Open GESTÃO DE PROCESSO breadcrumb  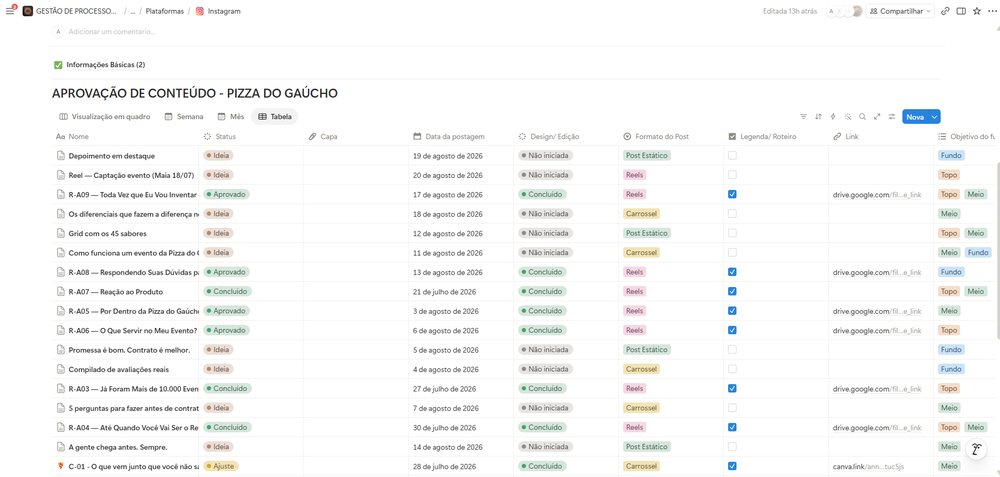click(x=77, y=11)
